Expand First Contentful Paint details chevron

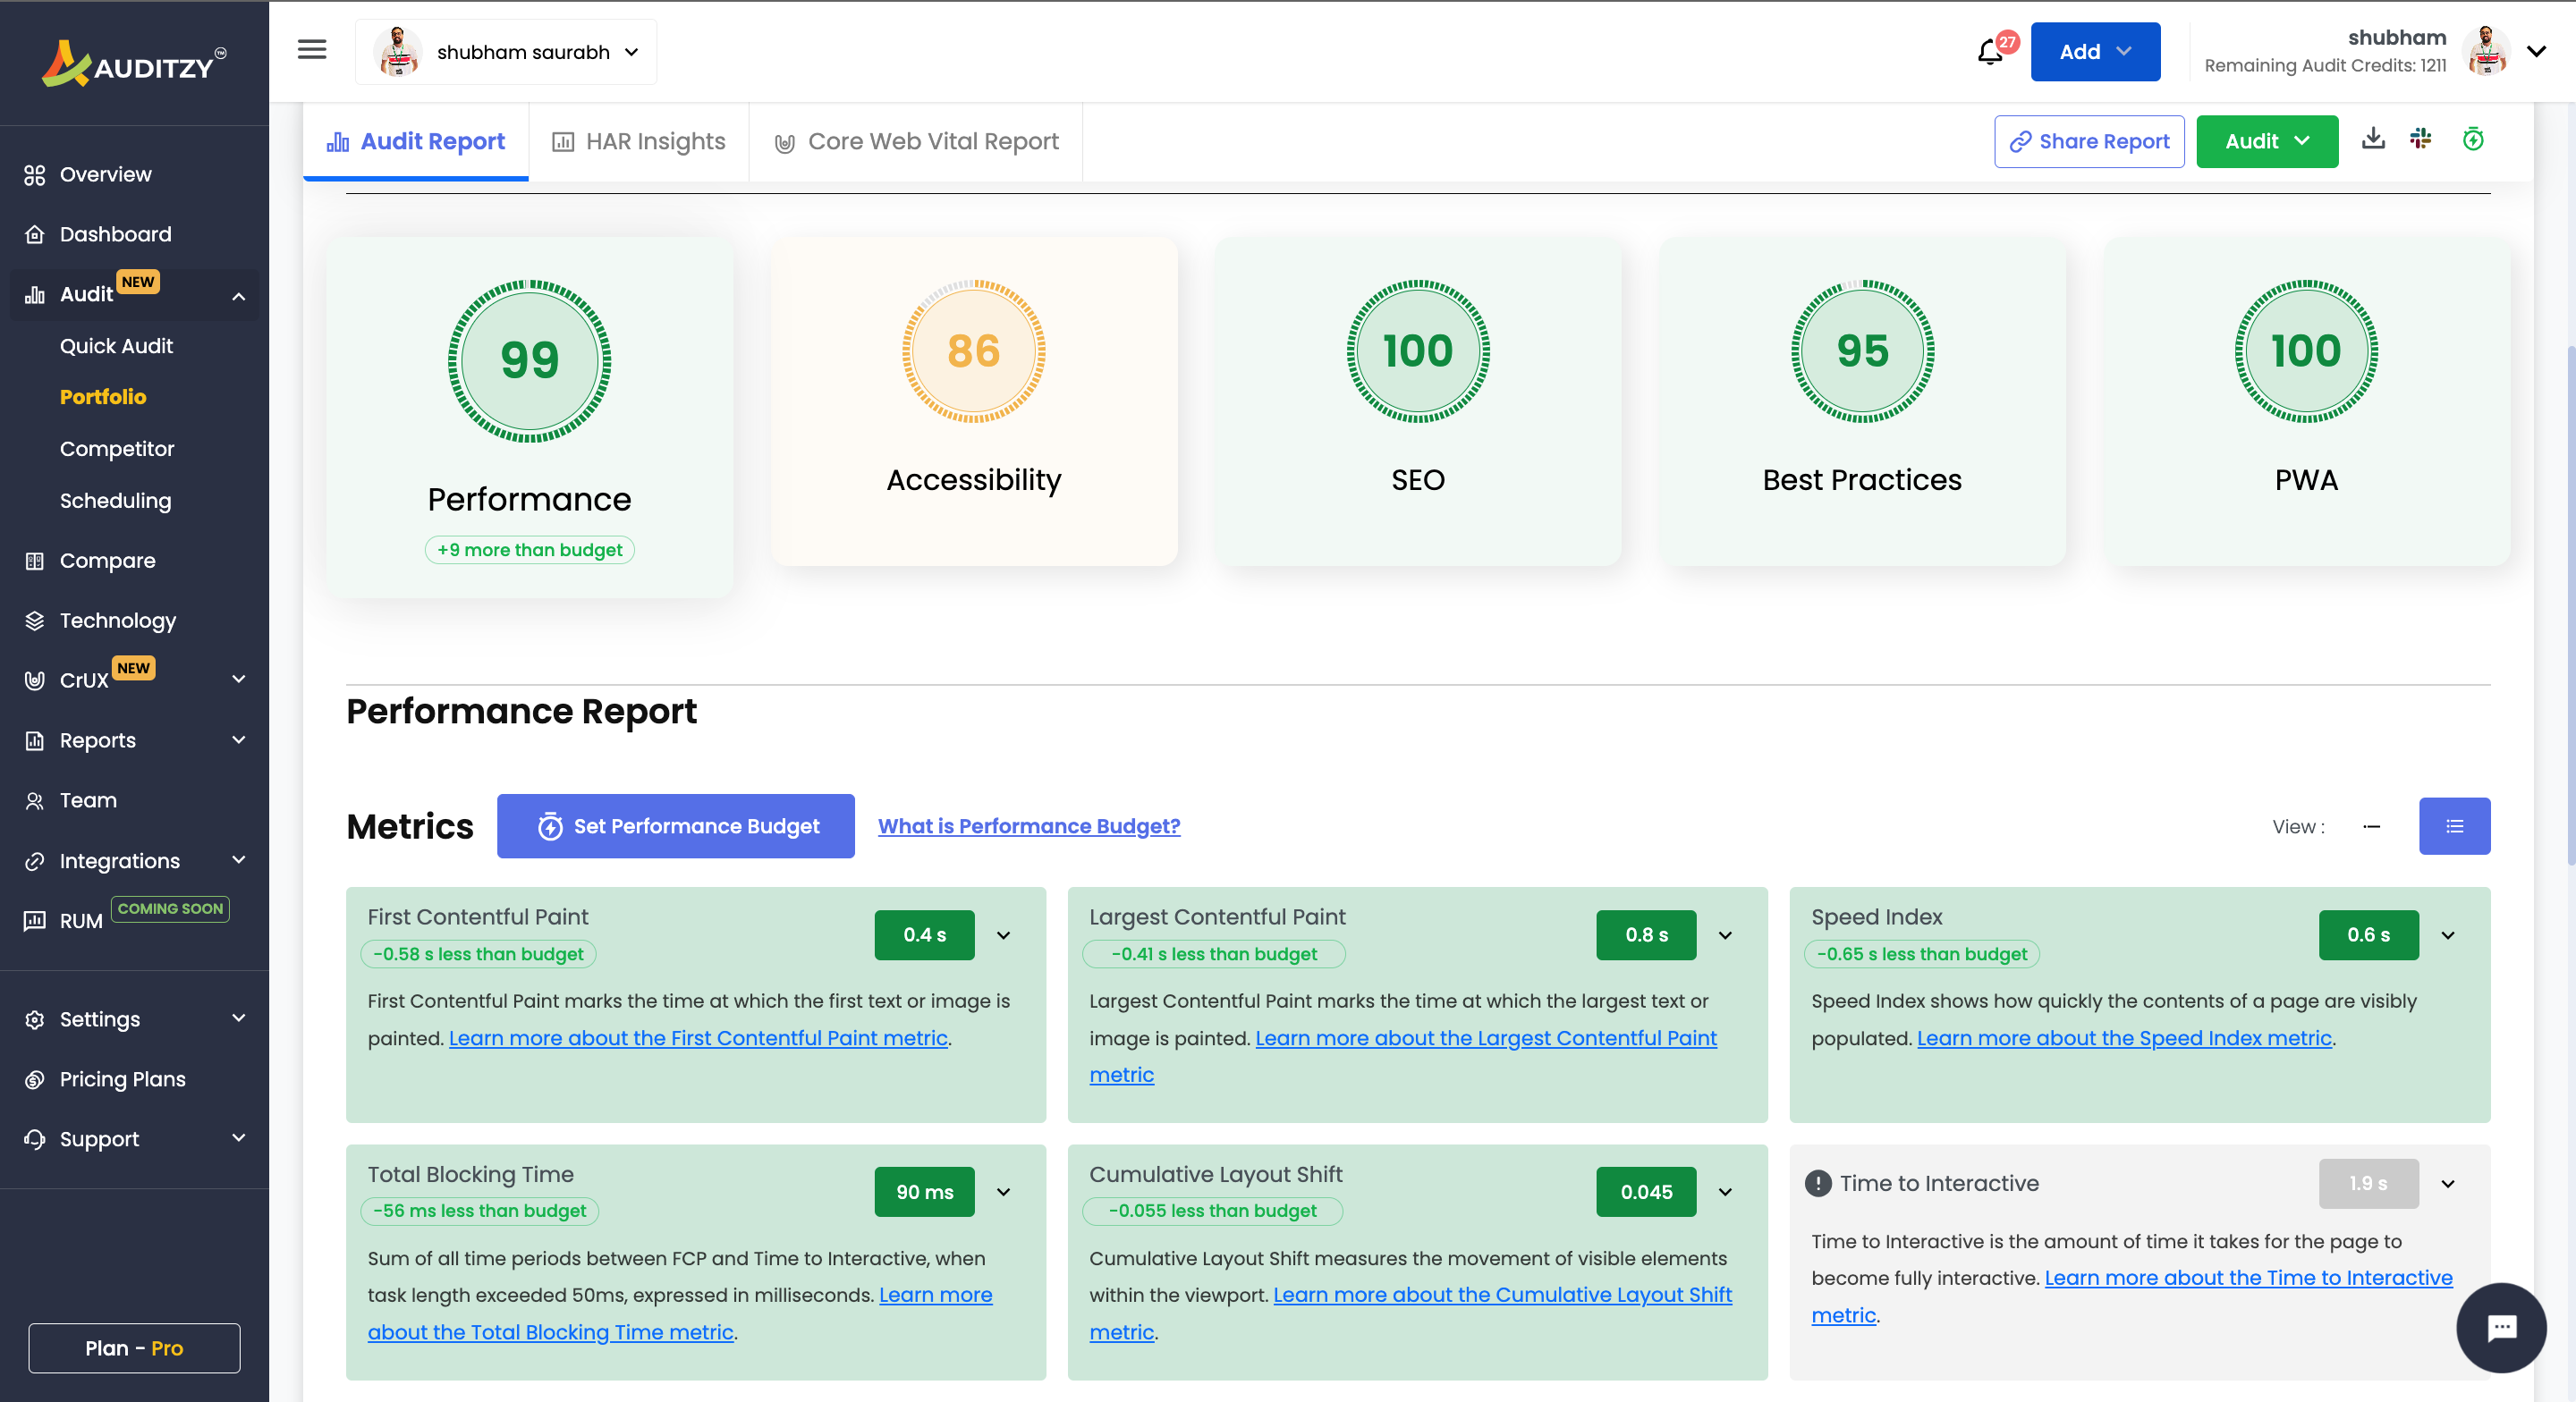[1003, 935]
